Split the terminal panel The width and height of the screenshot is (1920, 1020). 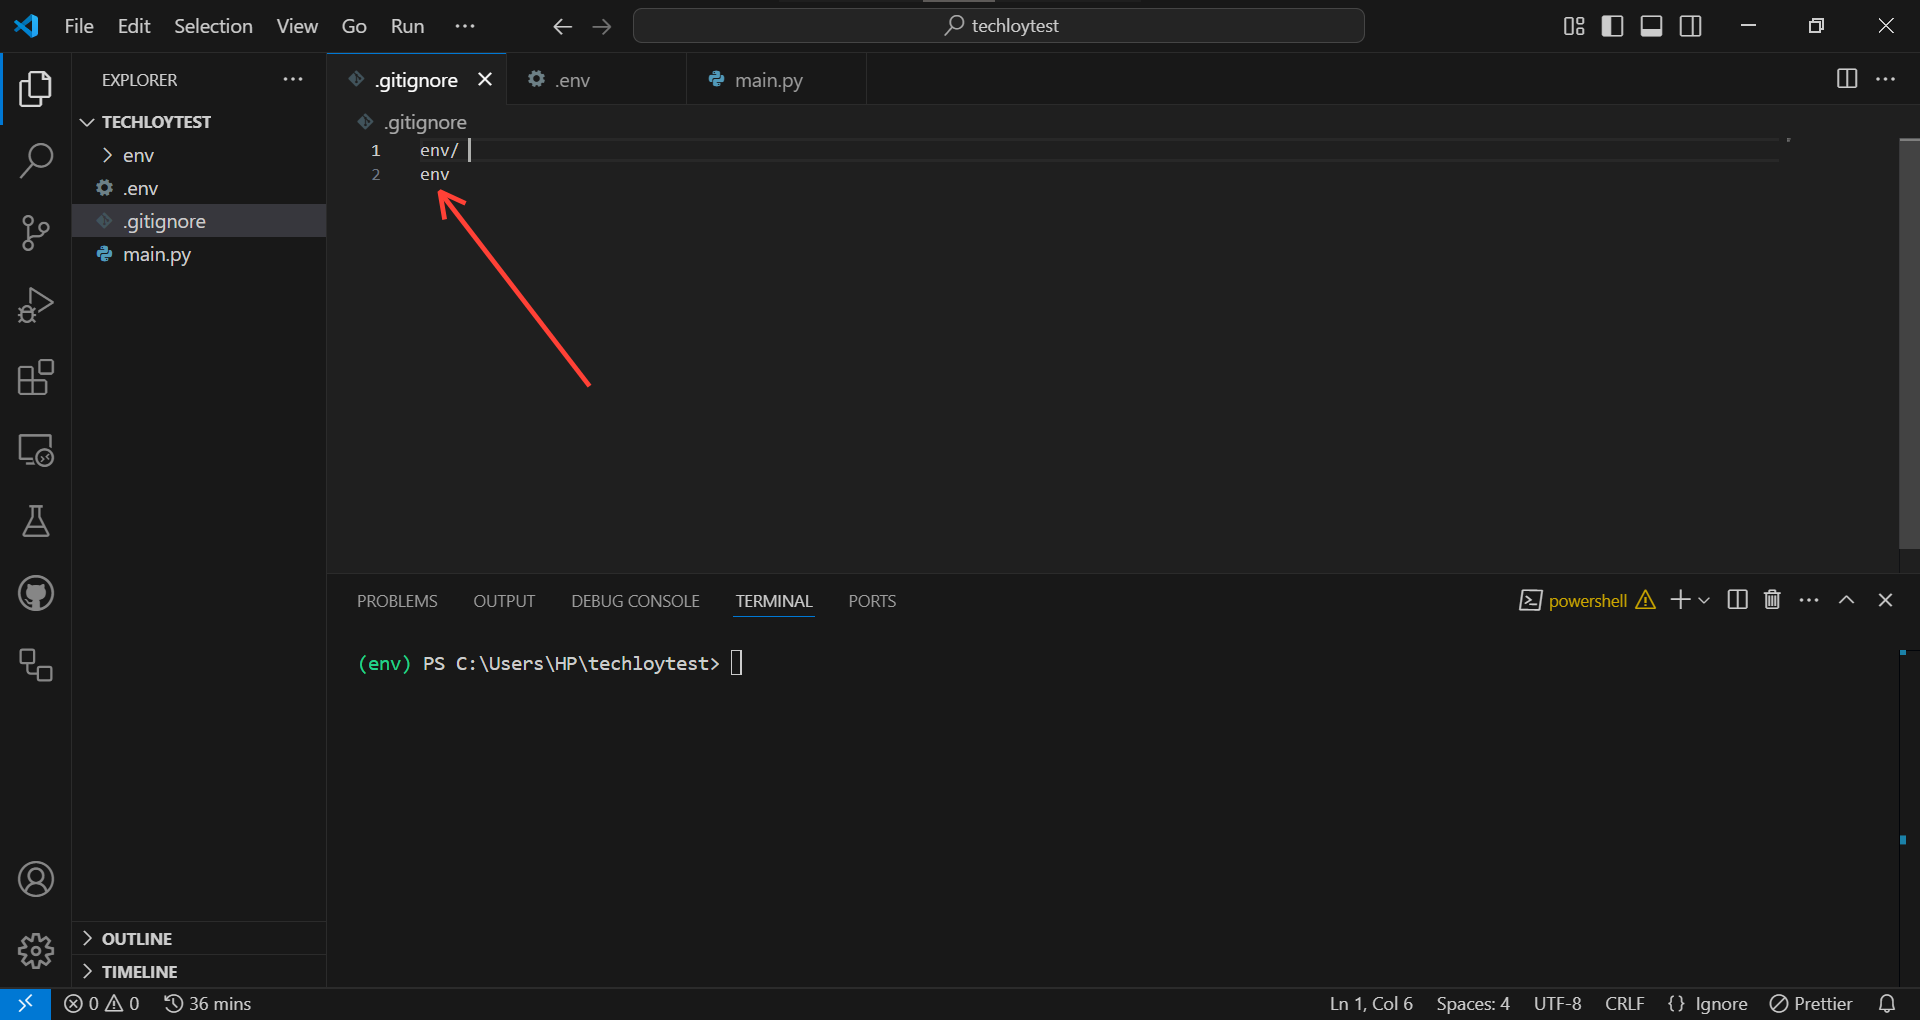[1738, 600]
